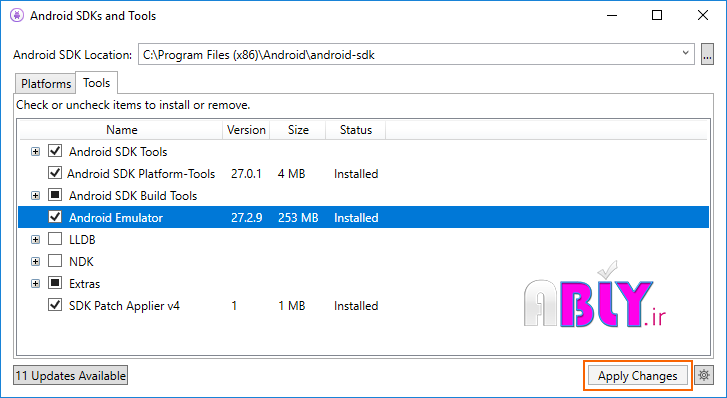Check the LLDB checkbox
The image size is (727, 398).
(55, 239)
